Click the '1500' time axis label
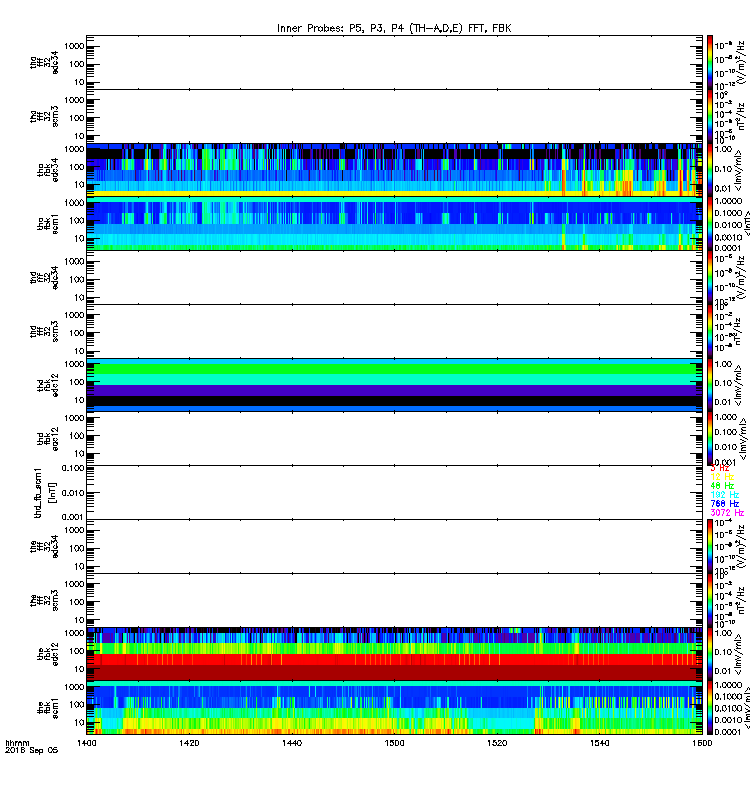The image size is (750, 800). [394, 743]
